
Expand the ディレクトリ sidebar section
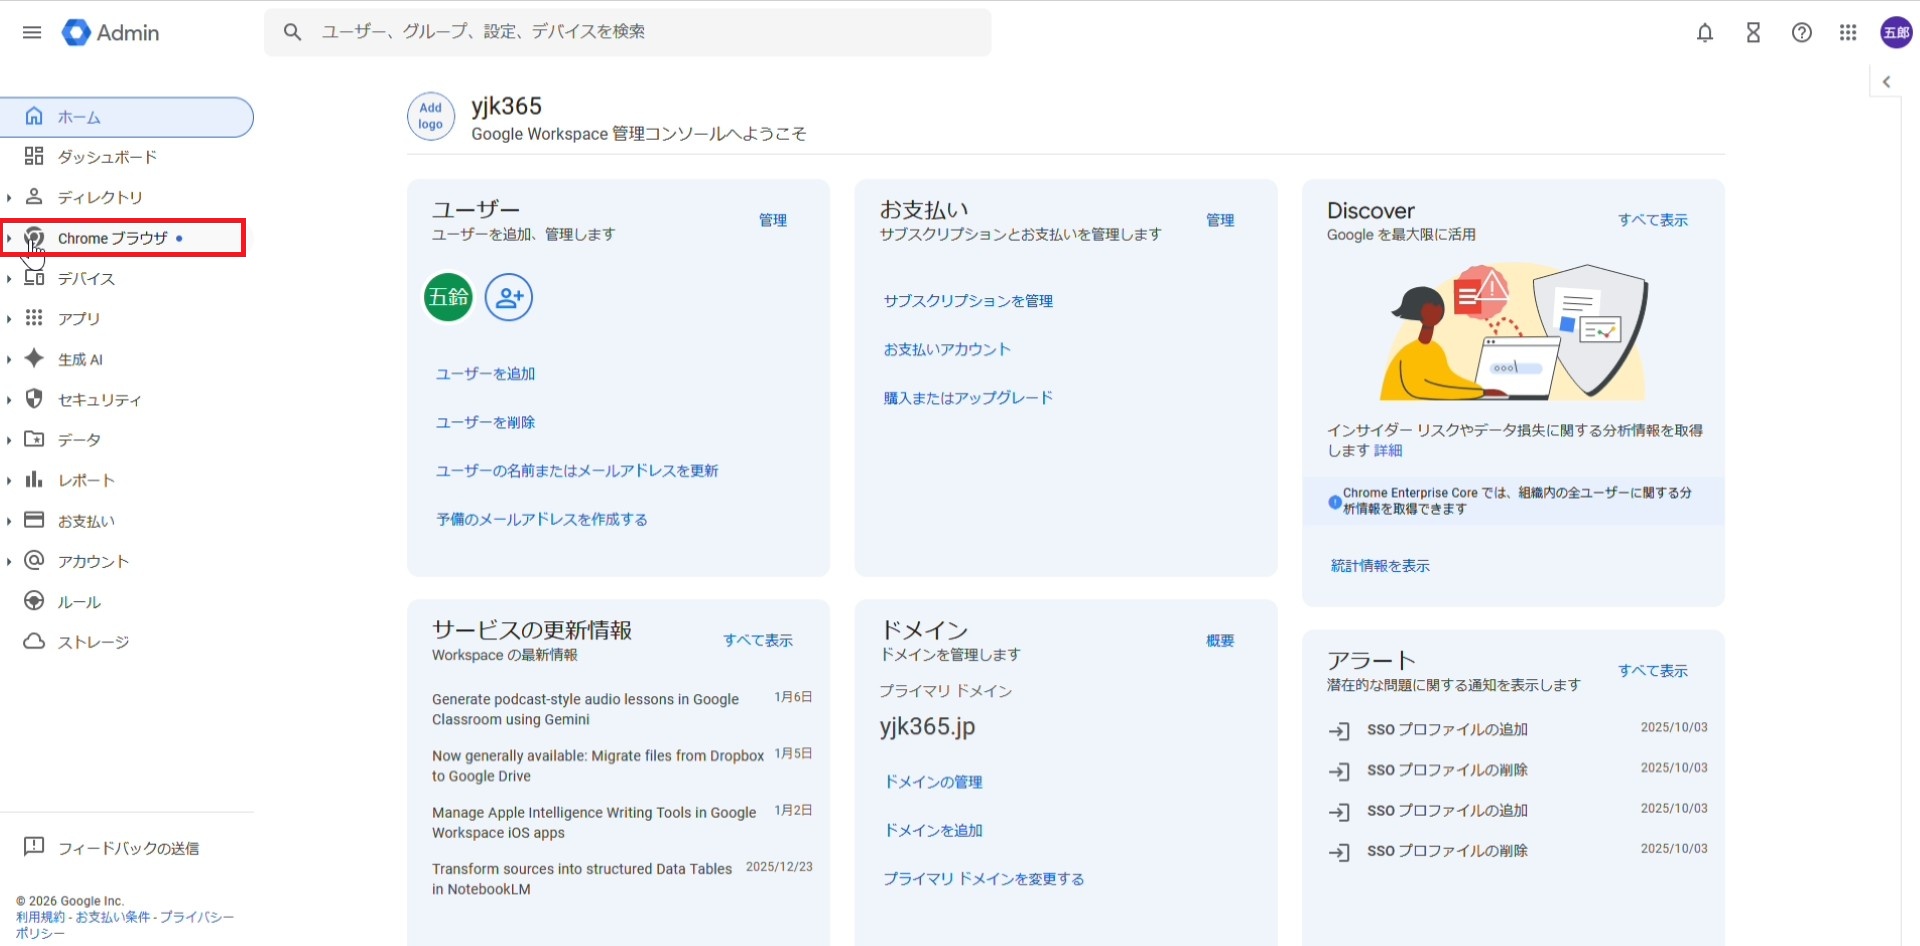click(x=9, y=198)
